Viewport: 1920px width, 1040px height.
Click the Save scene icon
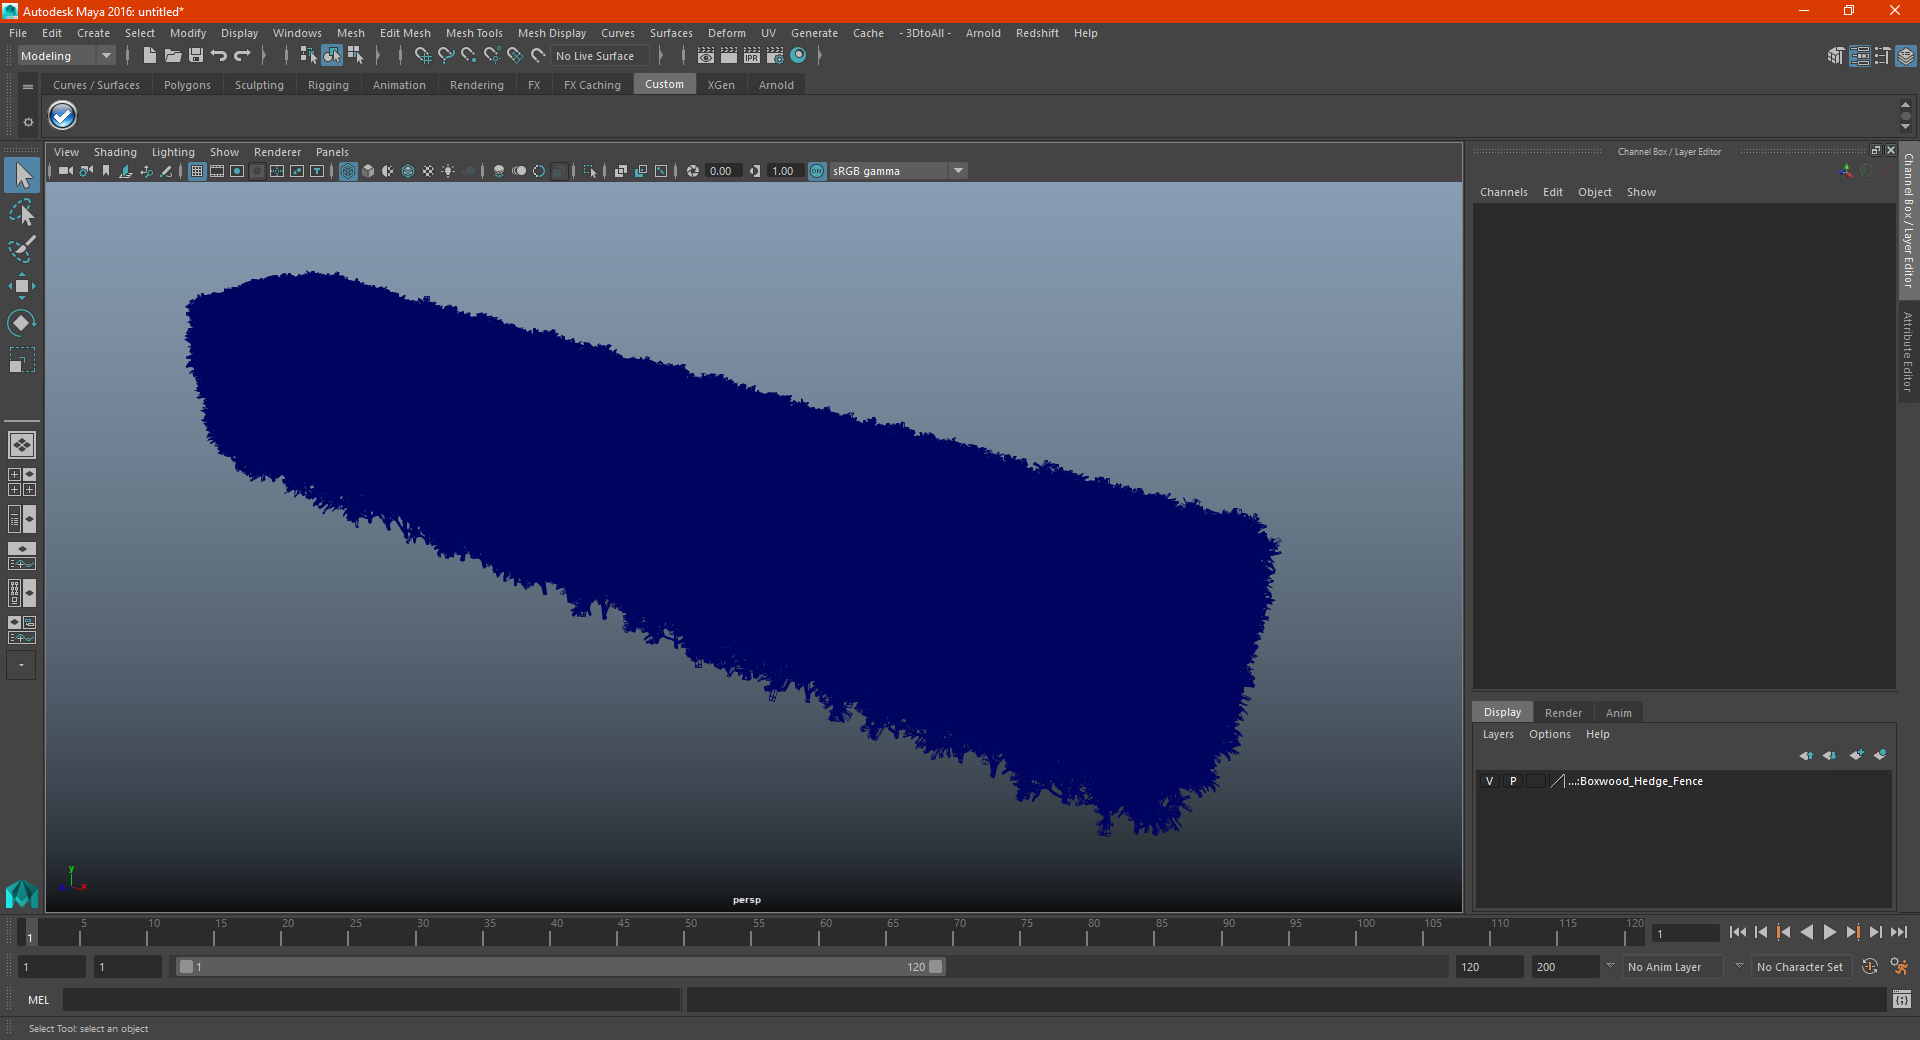(x=196, y=56)
